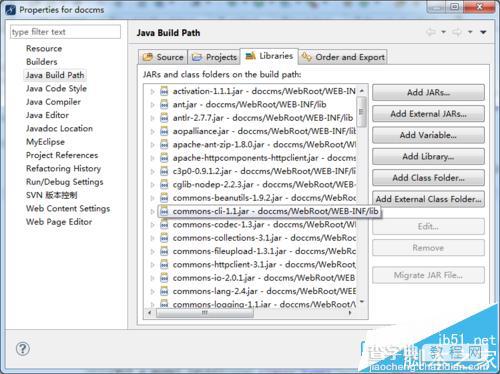Click the jar icon of apache-ant-zip-1.8.0.jar
This screenshot has height=374, width=500.
click(x=164, y=145)
